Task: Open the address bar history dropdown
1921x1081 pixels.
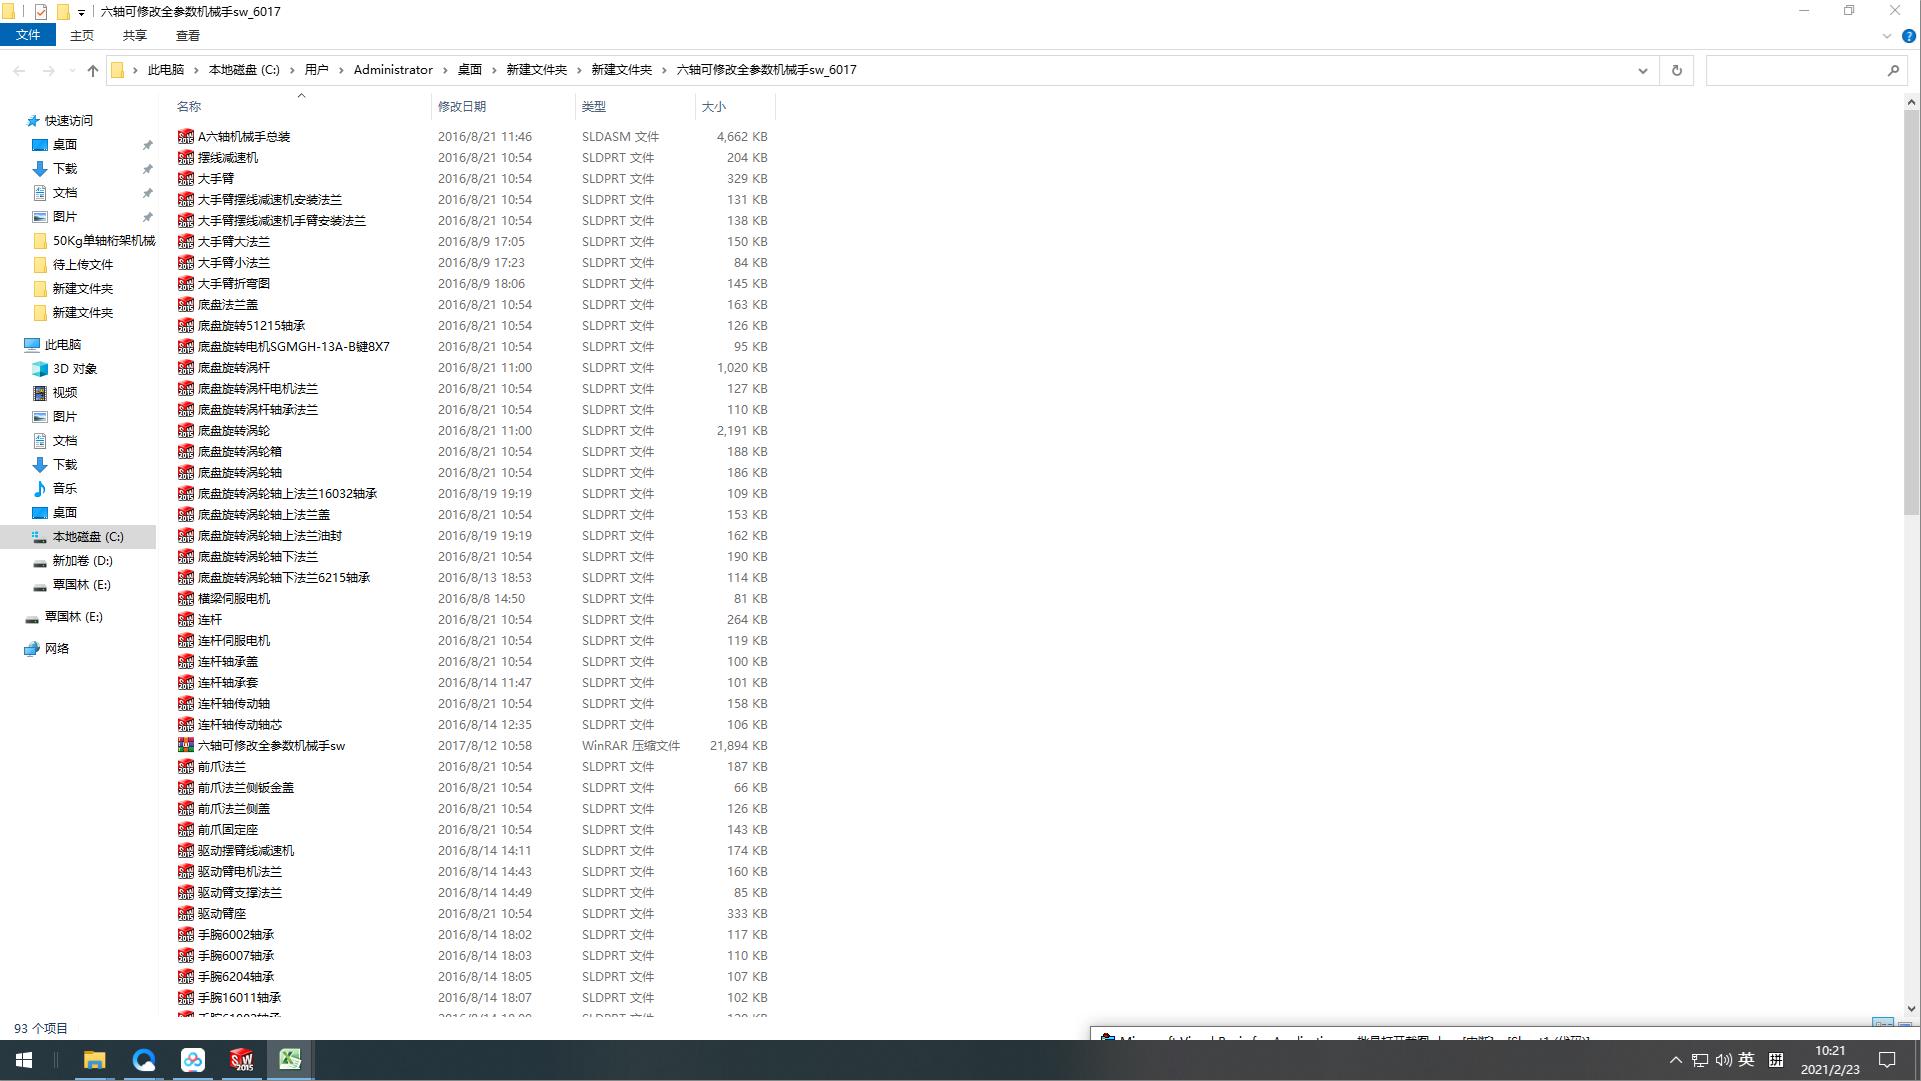Action: (1642, 70)
